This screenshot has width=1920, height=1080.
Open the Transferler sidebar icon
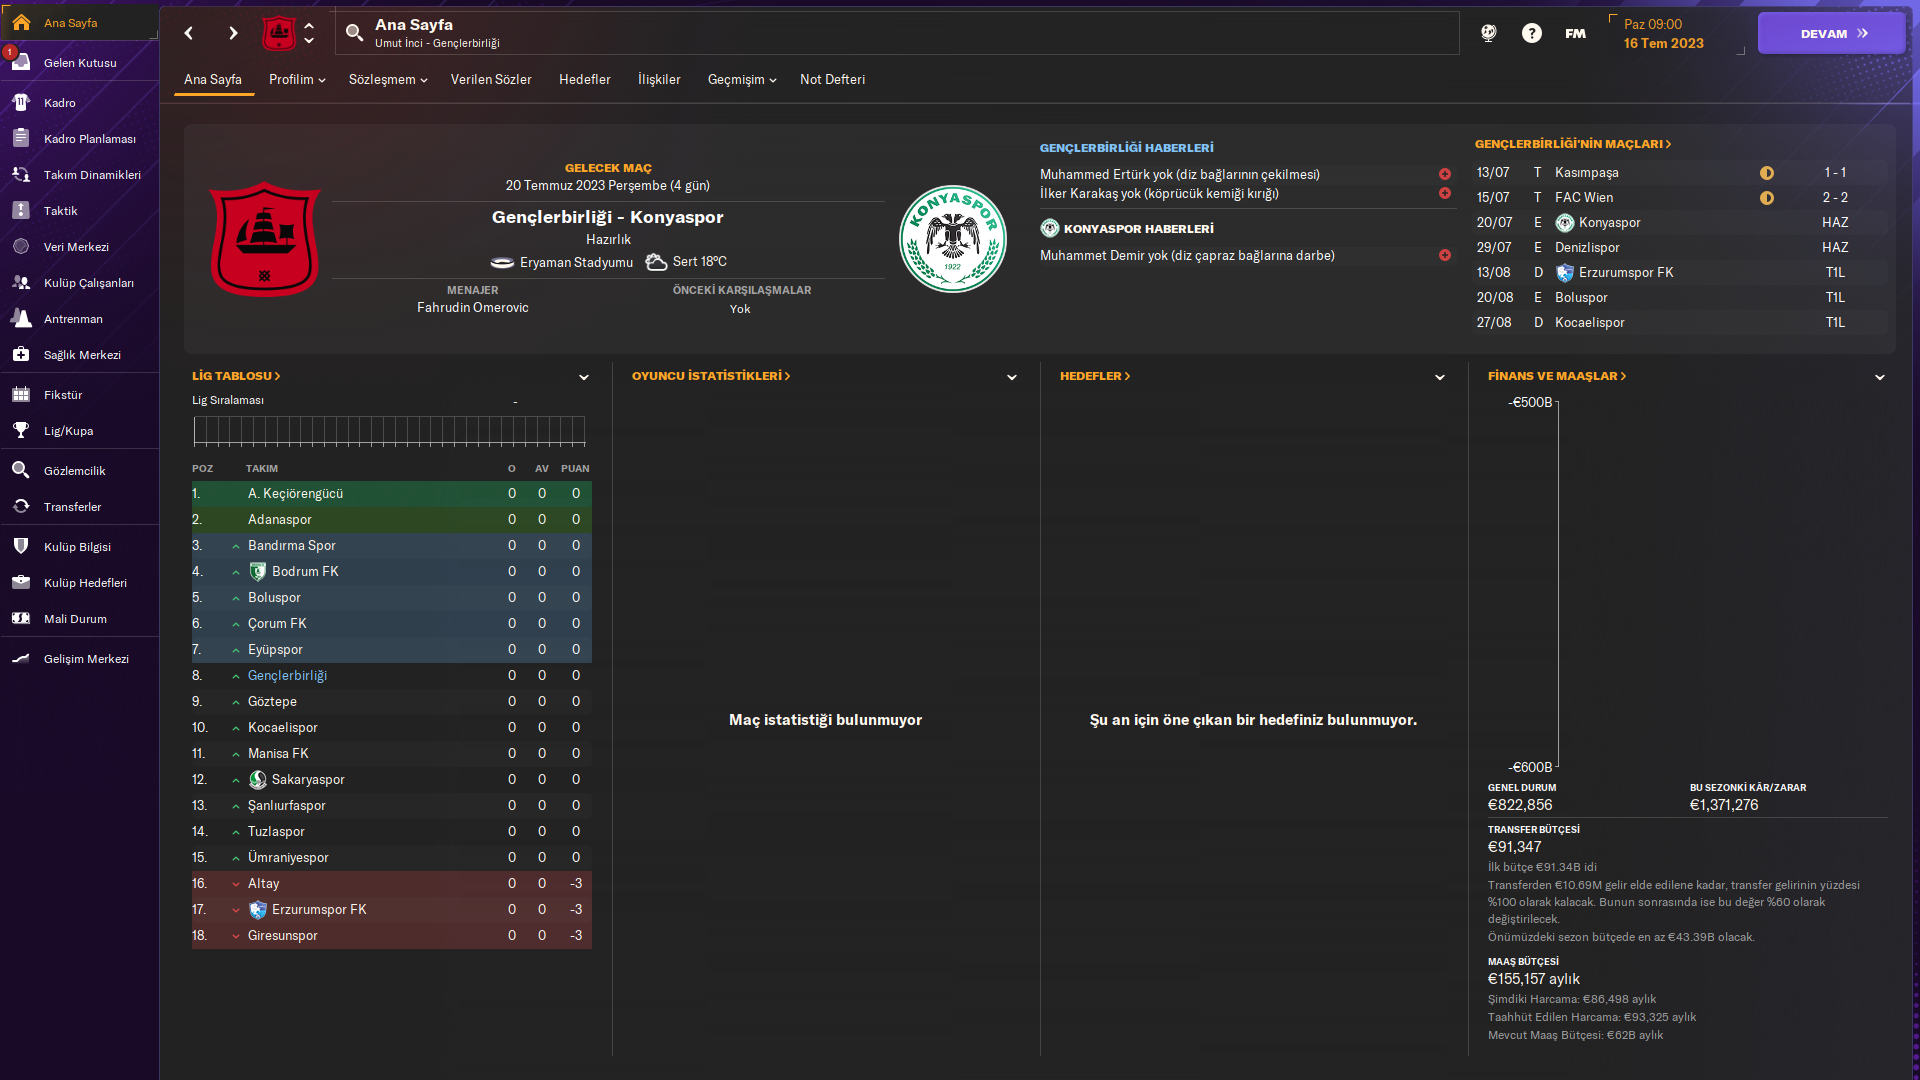[x=21, y=506]
